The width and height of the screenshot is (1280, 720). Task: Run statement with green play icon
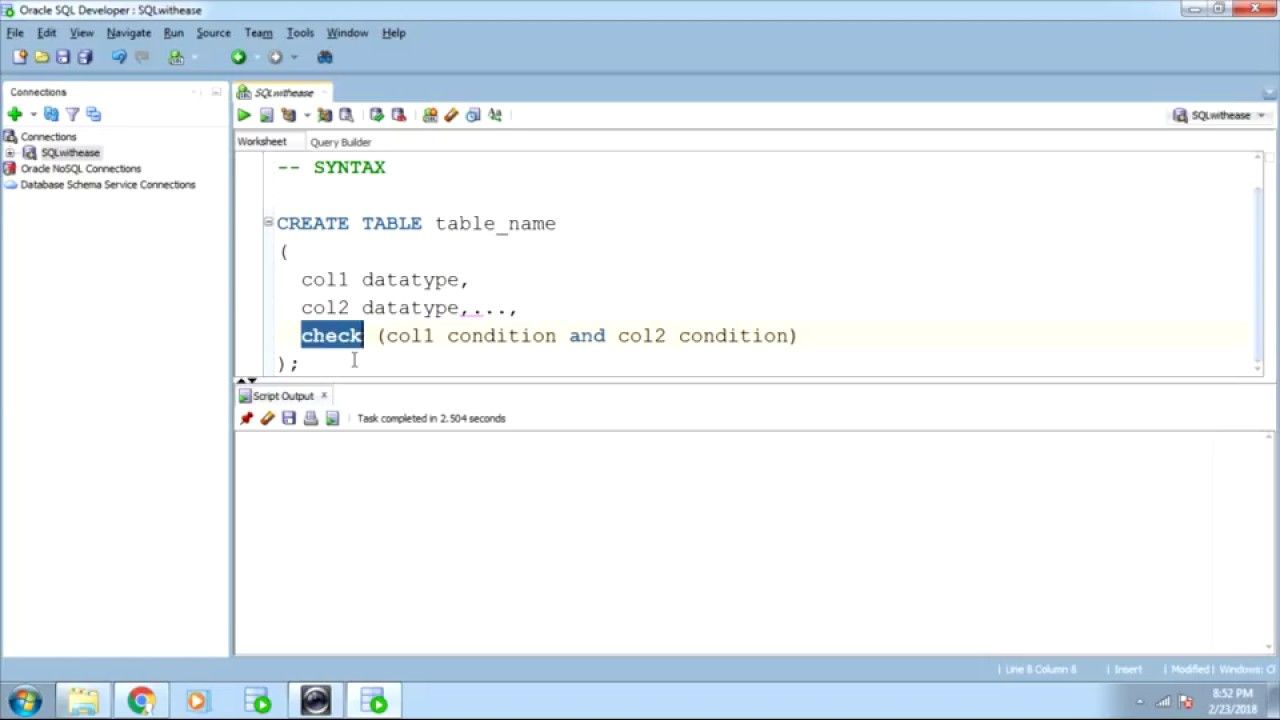tap(244, 115)
